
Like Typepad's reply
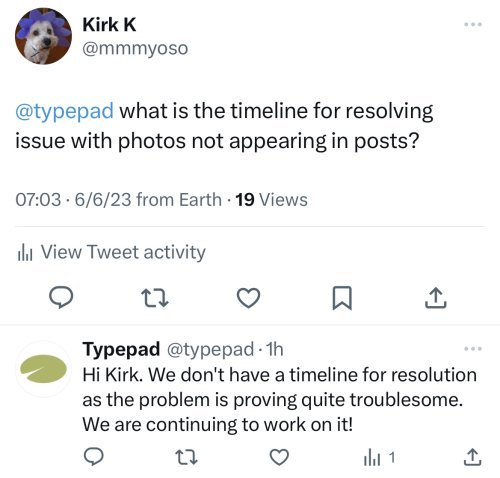(x=279, y=457)
